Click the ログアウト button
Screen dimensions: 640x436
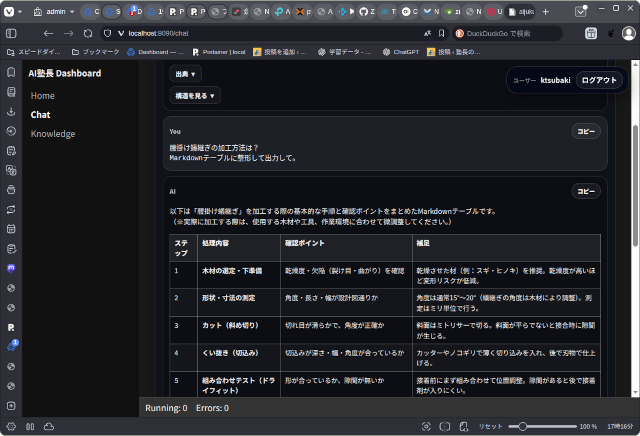coord(600,80)
